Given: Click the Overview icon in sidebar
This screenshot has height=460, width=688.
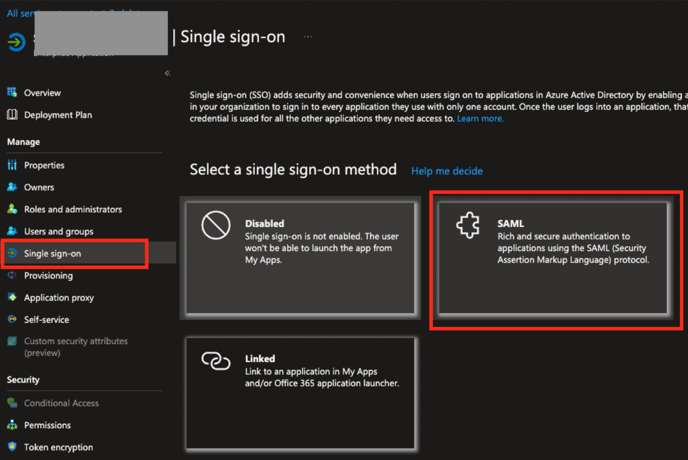Looking at the screenshot, I should pyautogui.click(x=13, y=93).
